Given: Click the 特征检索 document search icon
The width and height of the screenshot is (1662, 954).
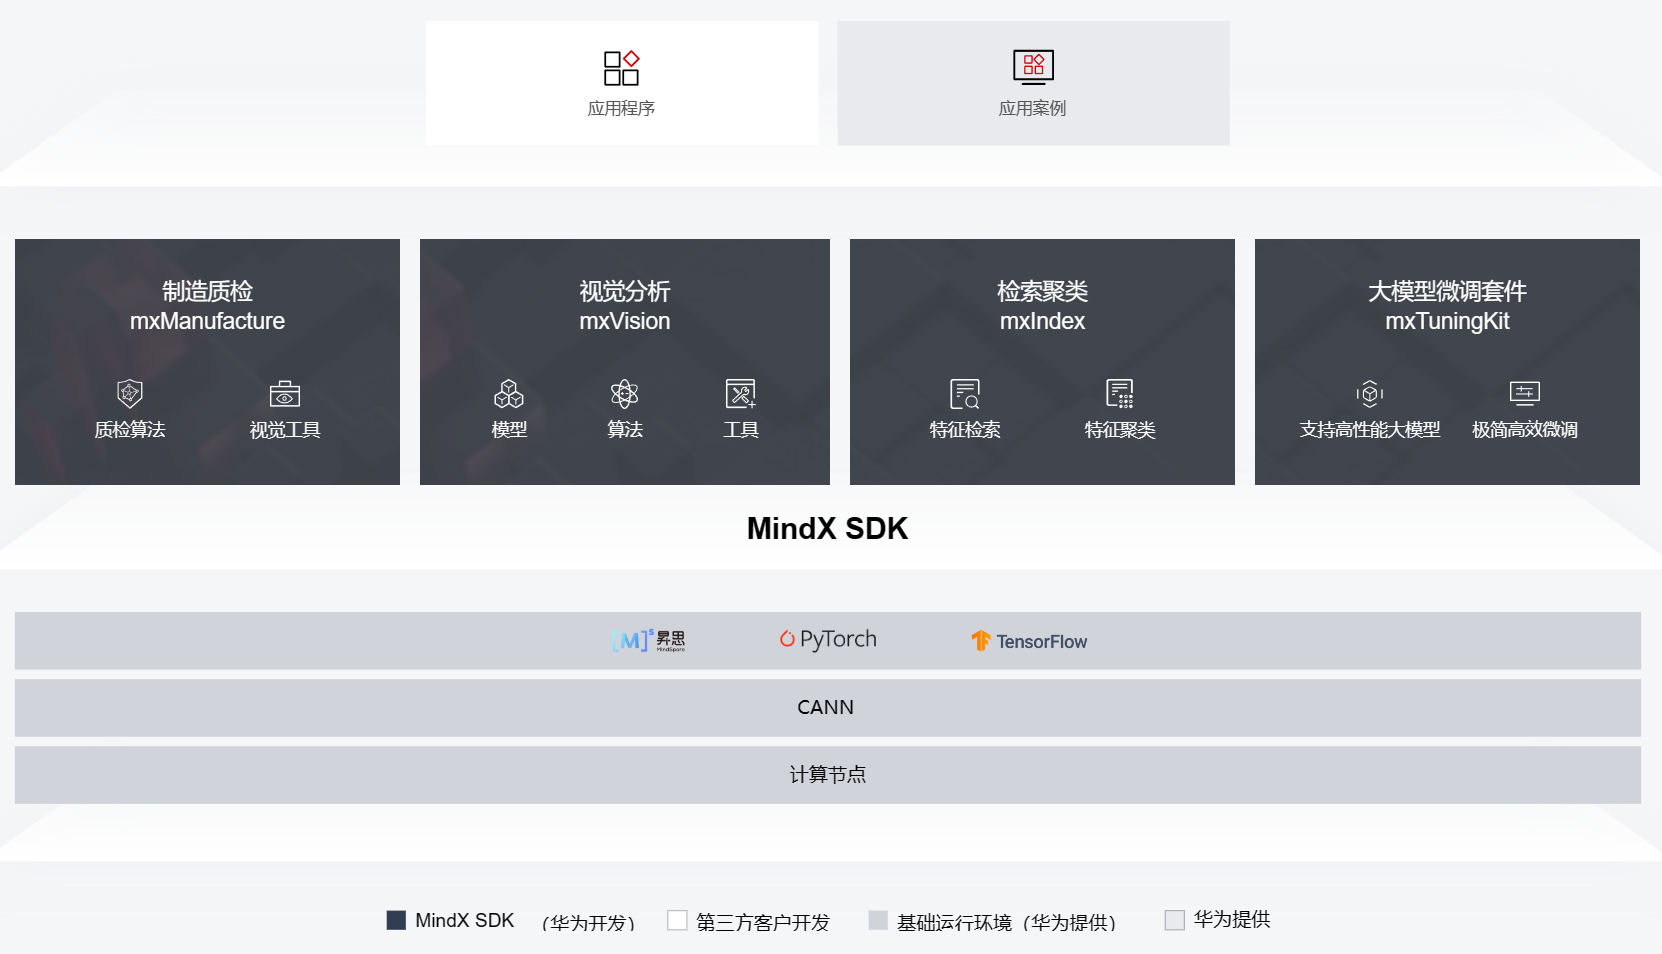Looking at the screenshot, I should (x=965, y=393).
